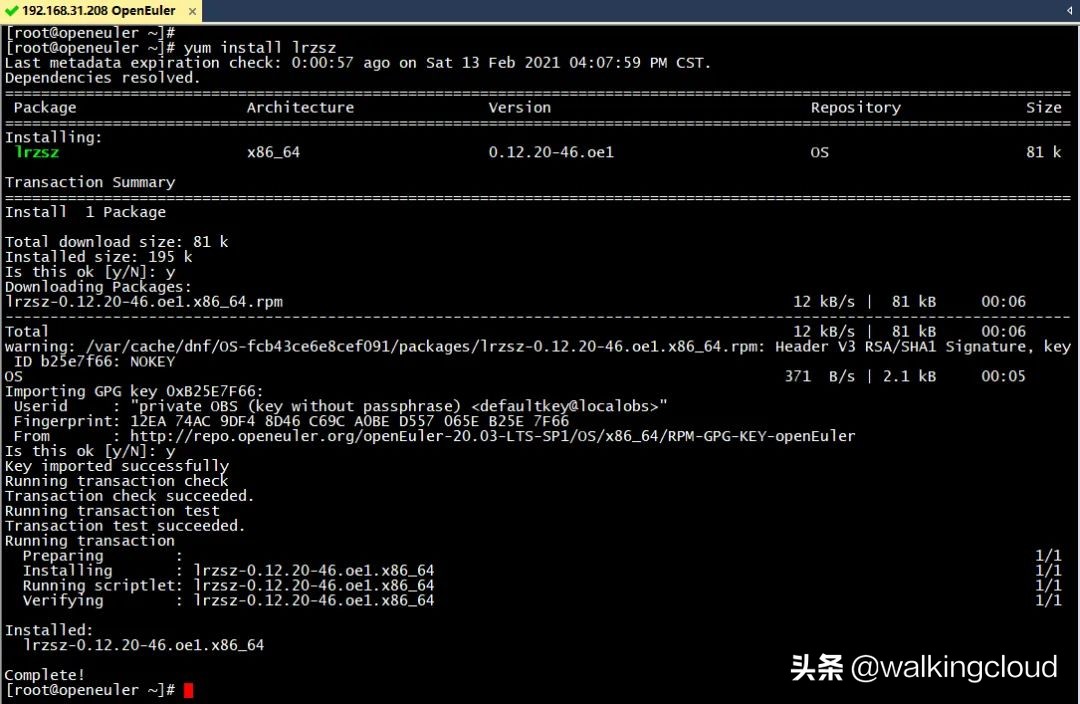Click 'Downloading Packages:' line
This screenshot has width=1080, height=704.
point(98,287)
